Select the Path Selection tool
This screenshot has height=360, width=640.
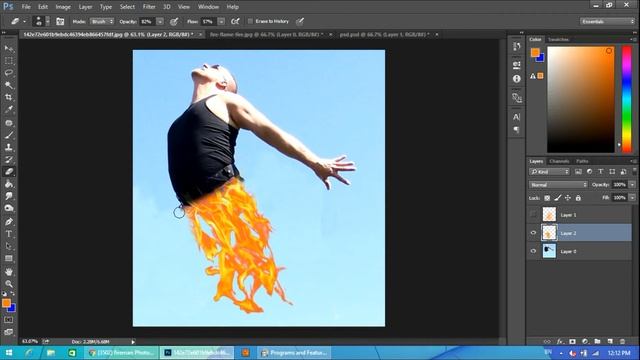click(x=9, y=246)
